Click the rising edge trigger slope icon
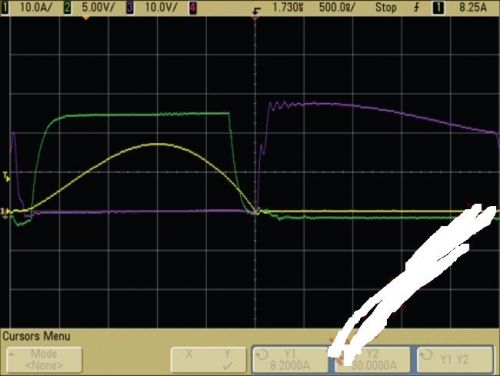This screenshot has width=500, height=376. click(x=417, y=7)
